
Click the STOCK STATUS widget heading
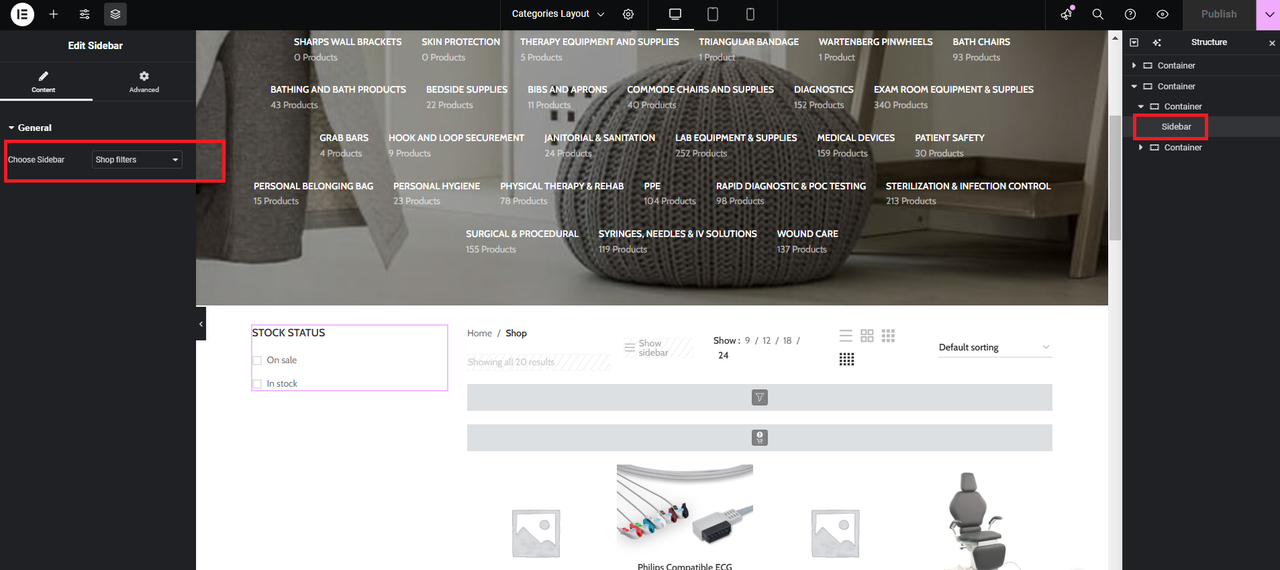[288, 333]
